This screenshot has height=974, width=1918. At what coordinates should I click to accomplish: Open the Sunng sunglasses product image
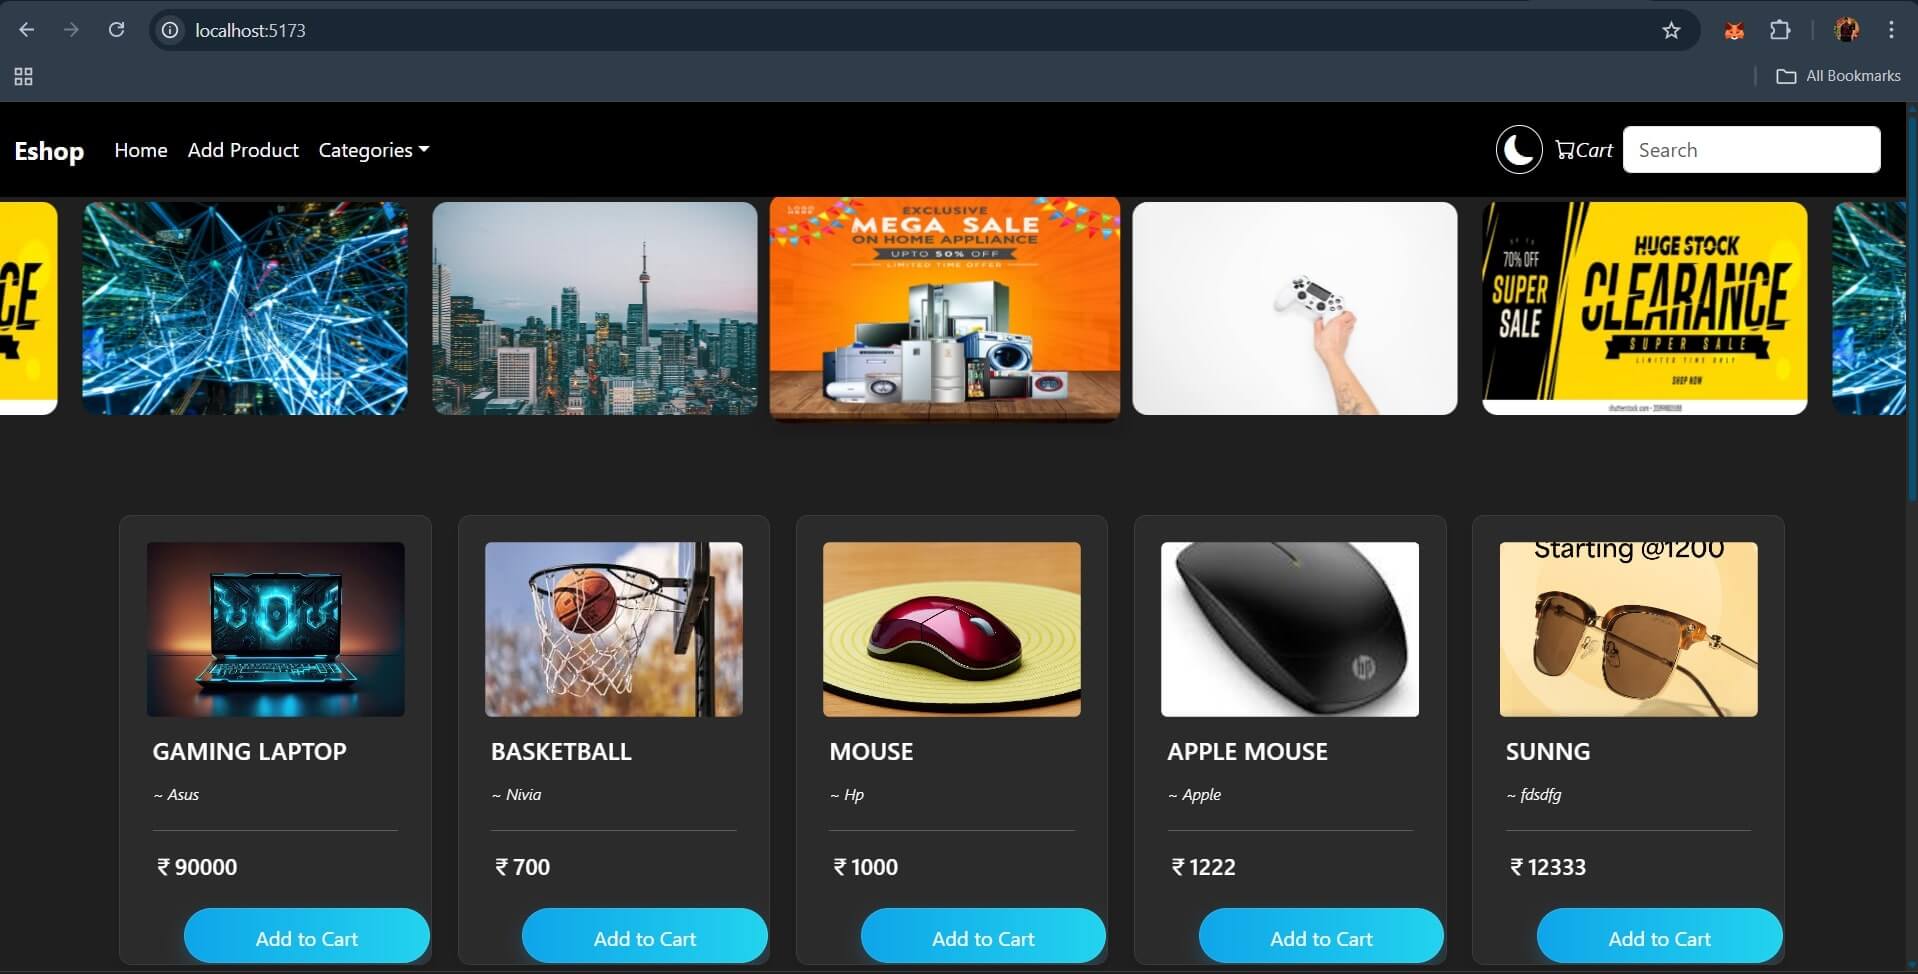(1628, 629)
